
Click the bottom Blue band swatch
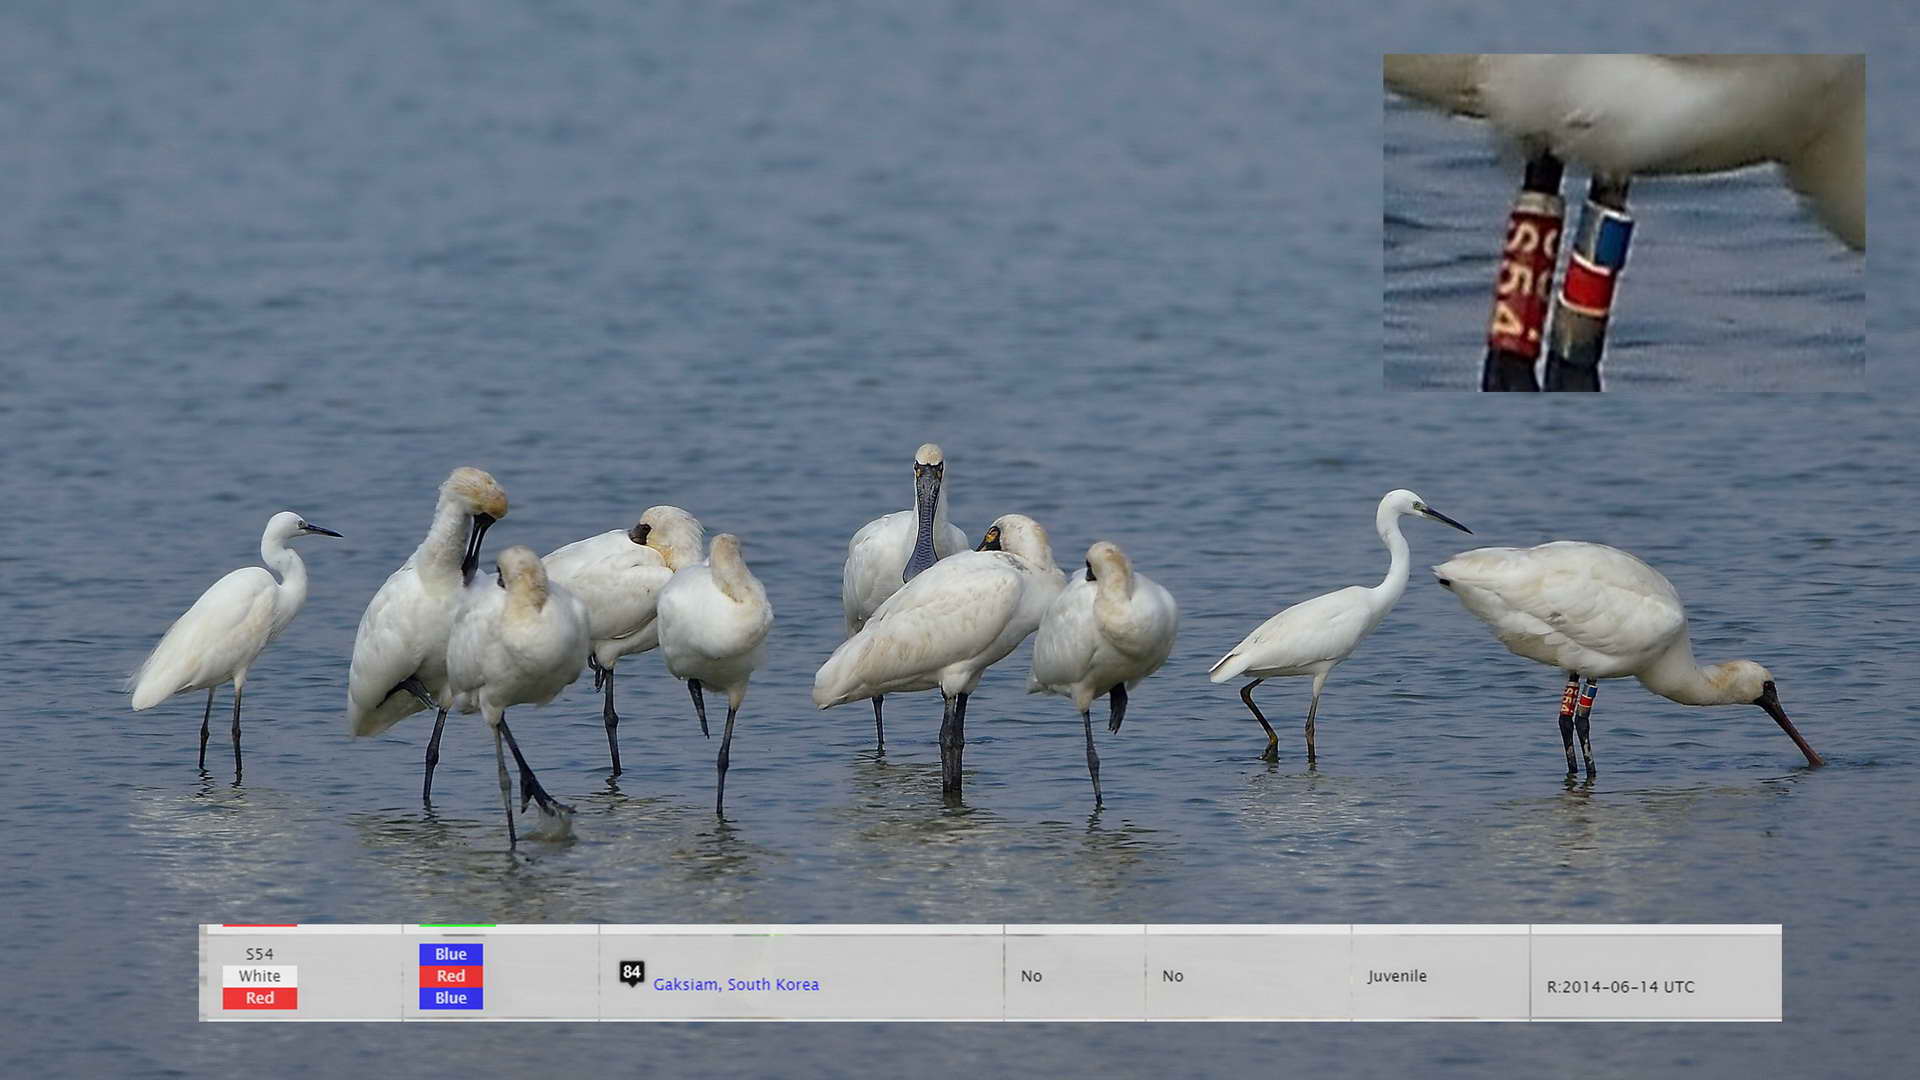[x=450, y=998]
